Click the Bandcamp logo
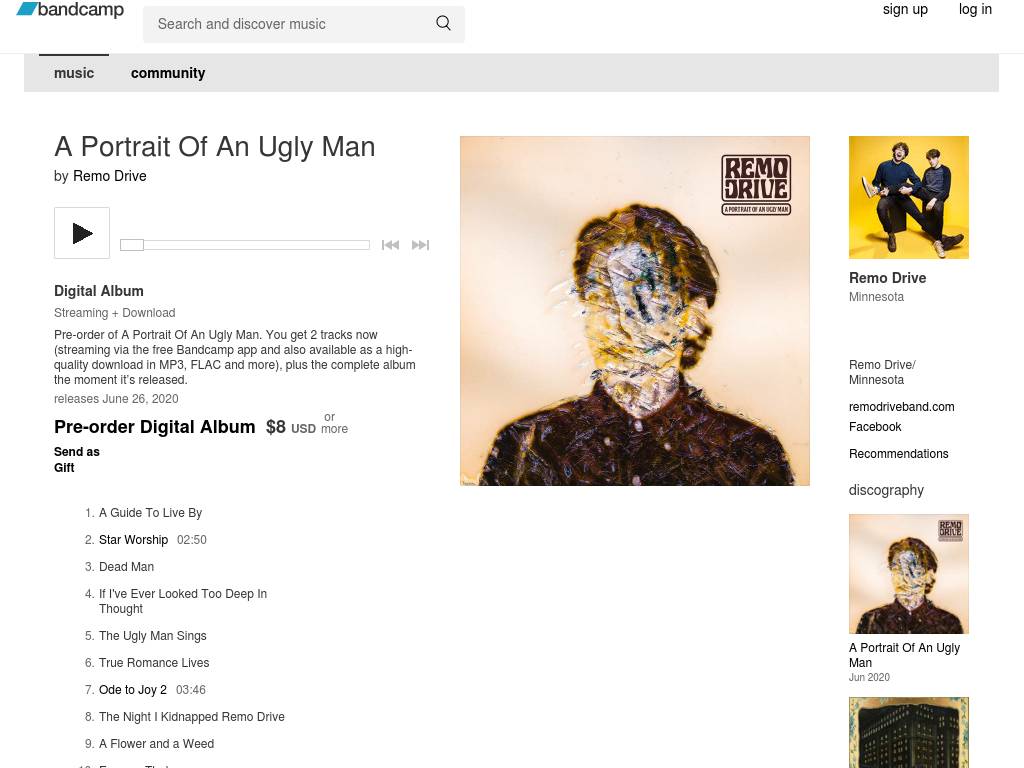Screen dimensions: 1024x768 click(x=70, y=10)
